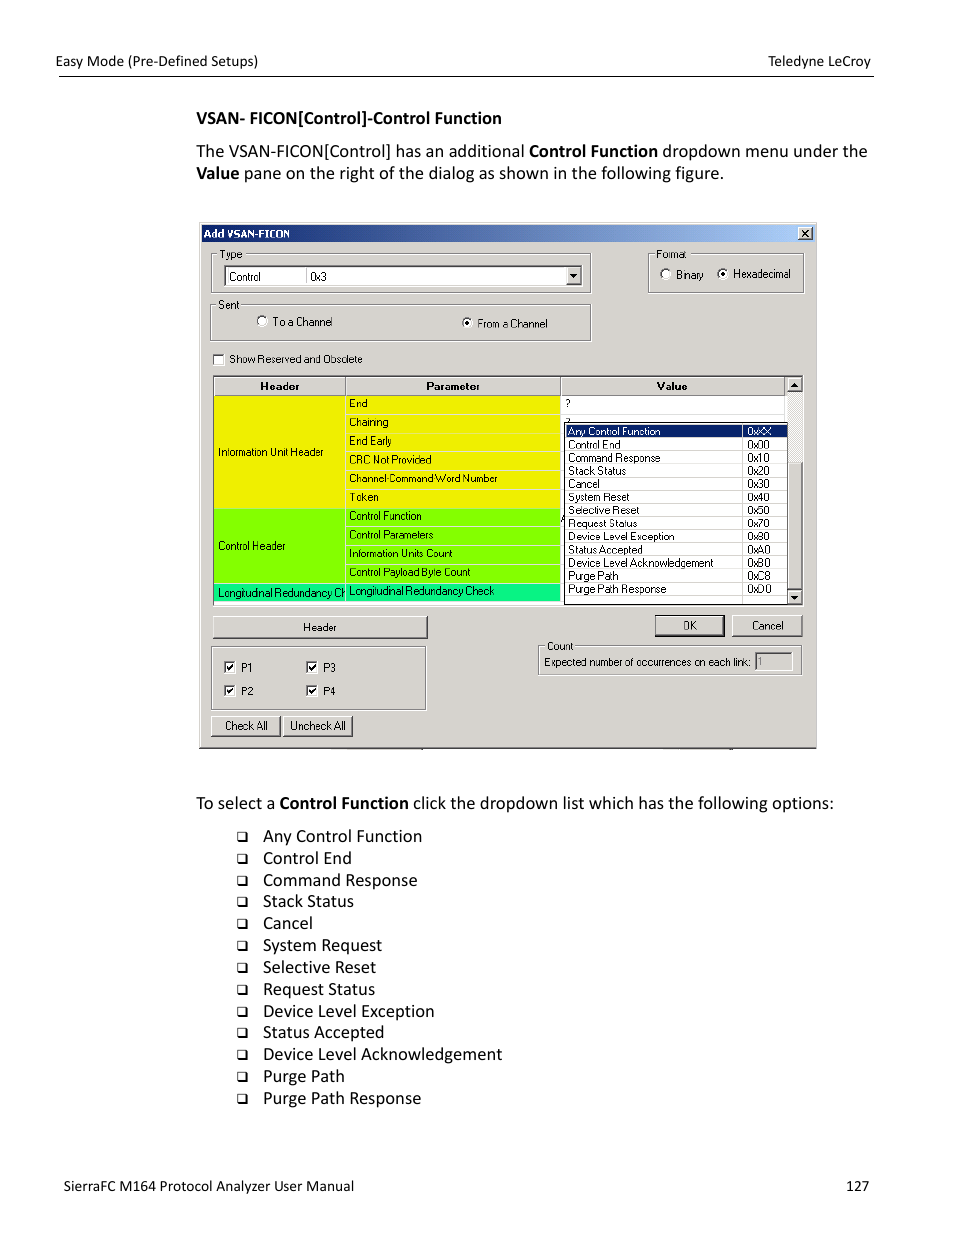Screen dimensions: 954x1235
Task: Toggle the P1 checkbox
Action: point(230,667)
